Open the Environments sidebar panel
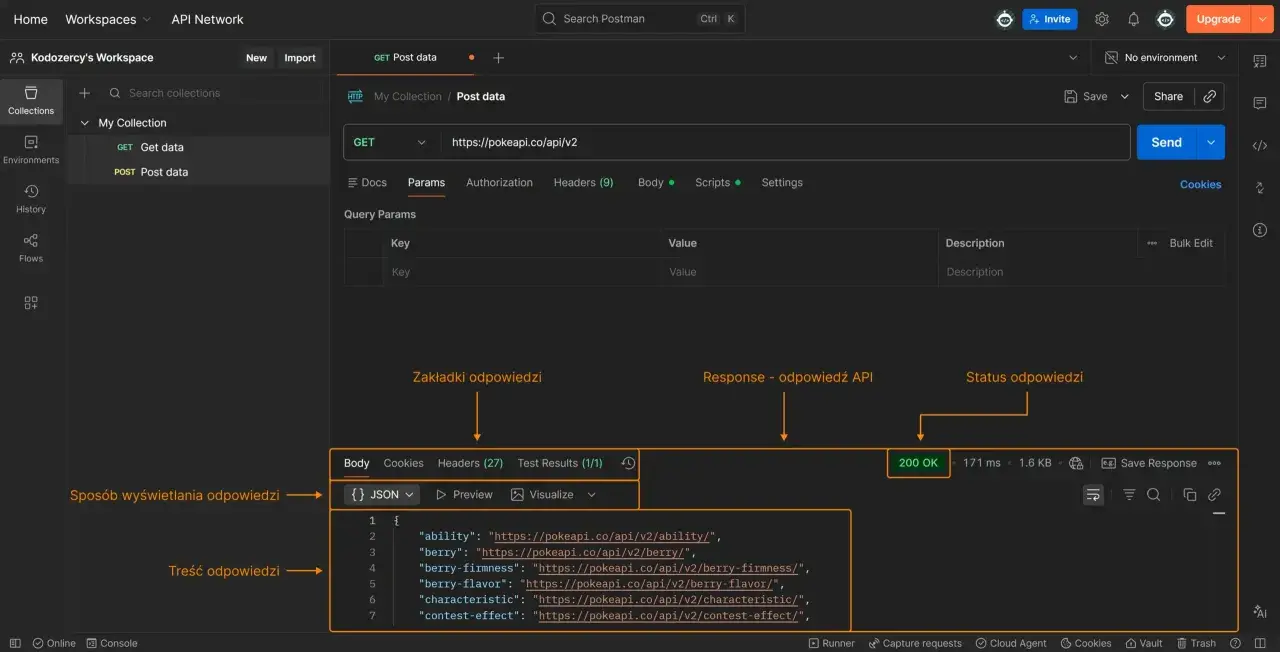The height and width of the screenshot is (652, 1280). (x=31, y=150)
